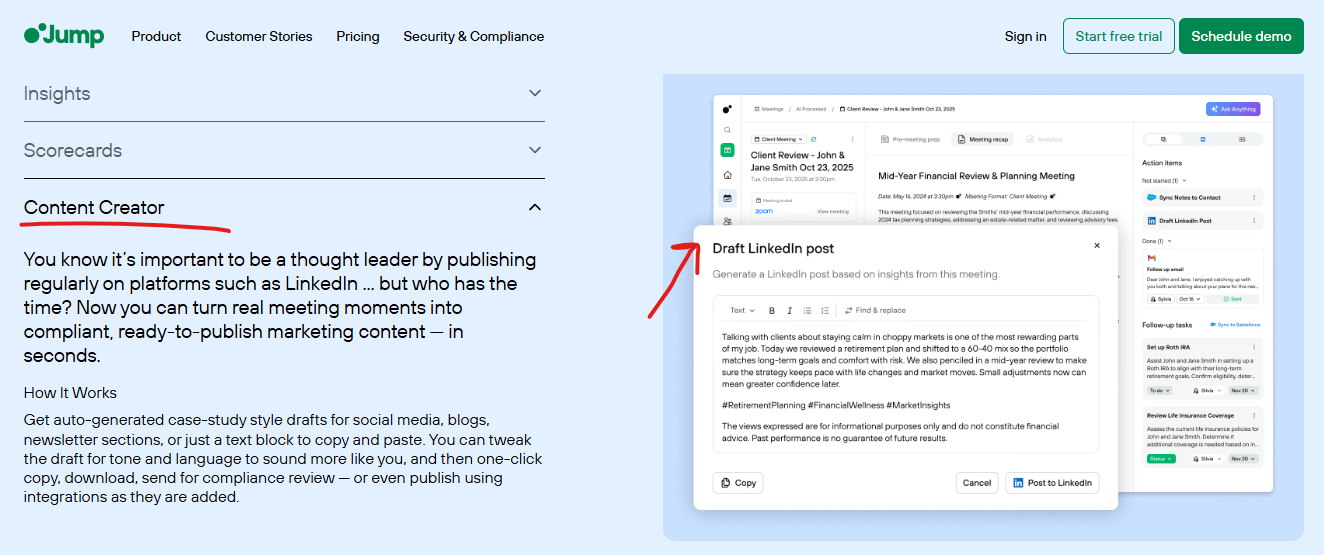Select the blue middle icon in right-panel switcher
Image resolution: width=1324 pixels, height=555 pixels.
click(1203, 139)
